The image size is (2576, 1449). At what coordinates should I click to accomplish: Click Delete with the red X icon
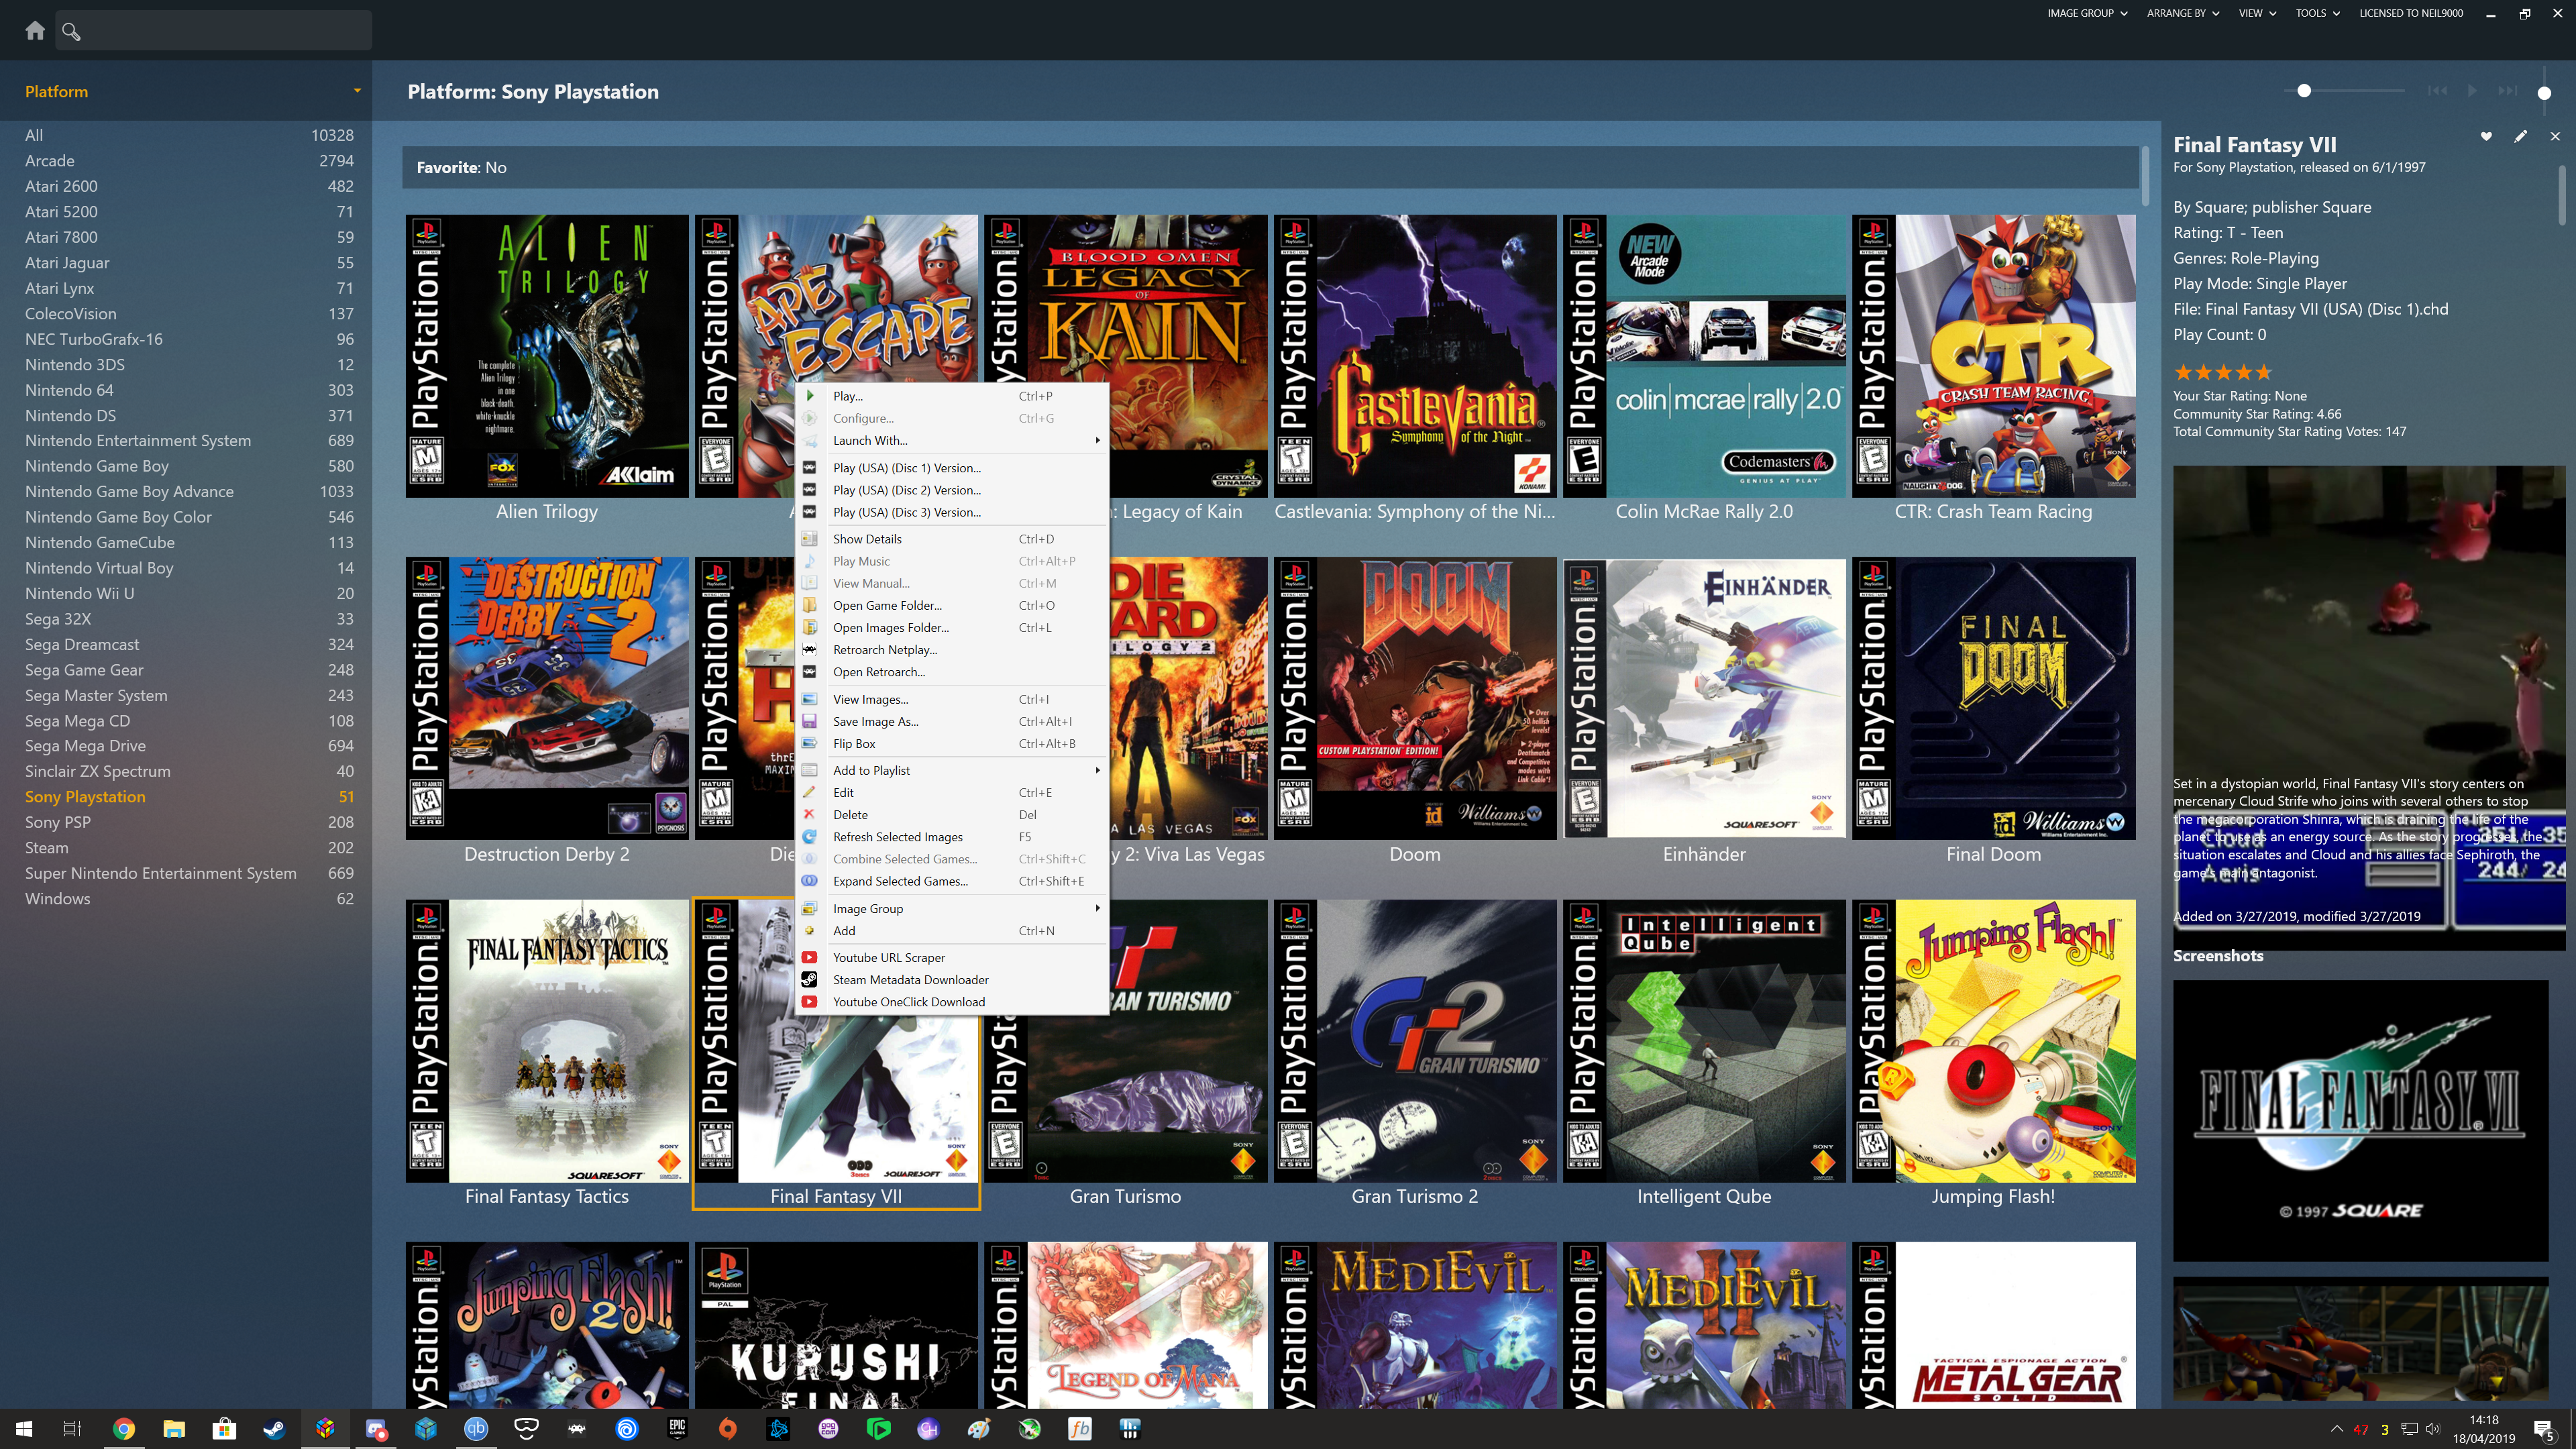(x=952, y=815)
